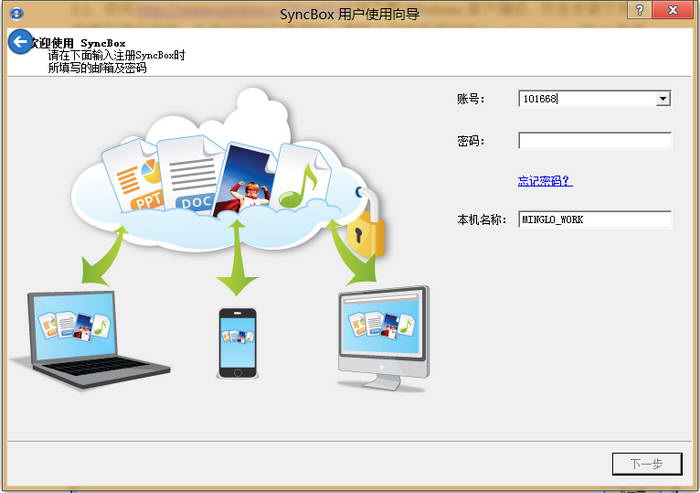Open the 忘记密码？ forgot password link
Image resolution: width=700 pixels, height=493 pixels.
[x=545, y=181]
